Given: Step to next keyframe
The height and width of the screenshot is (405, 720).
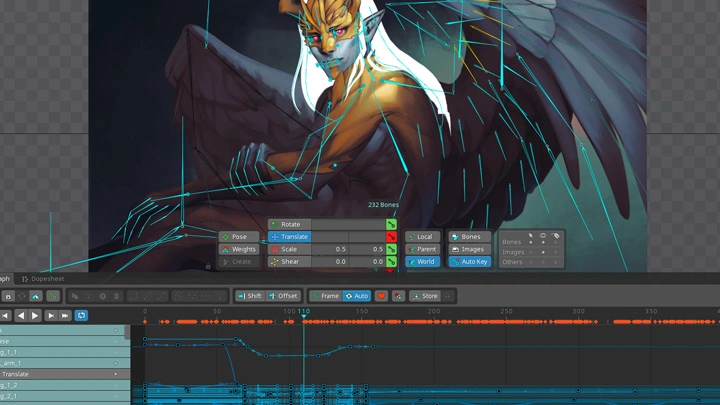Looking at the screenshot, I should pyautogui.click(x=51, y=315).
